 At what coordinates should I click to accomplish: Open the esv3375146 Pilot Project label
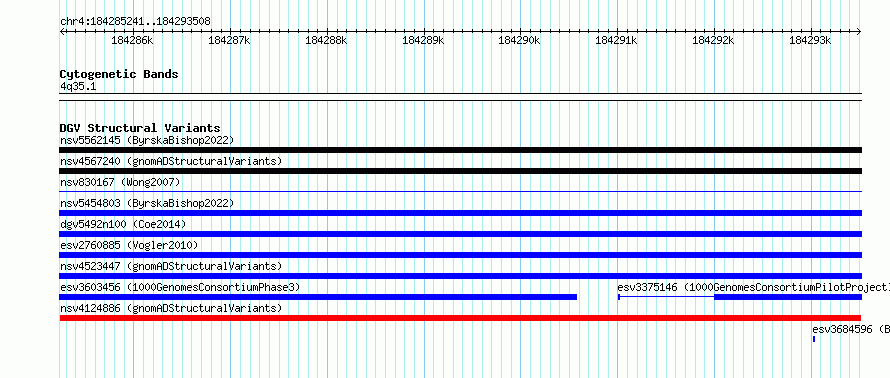pyautogui.click(x=753, y=287)
